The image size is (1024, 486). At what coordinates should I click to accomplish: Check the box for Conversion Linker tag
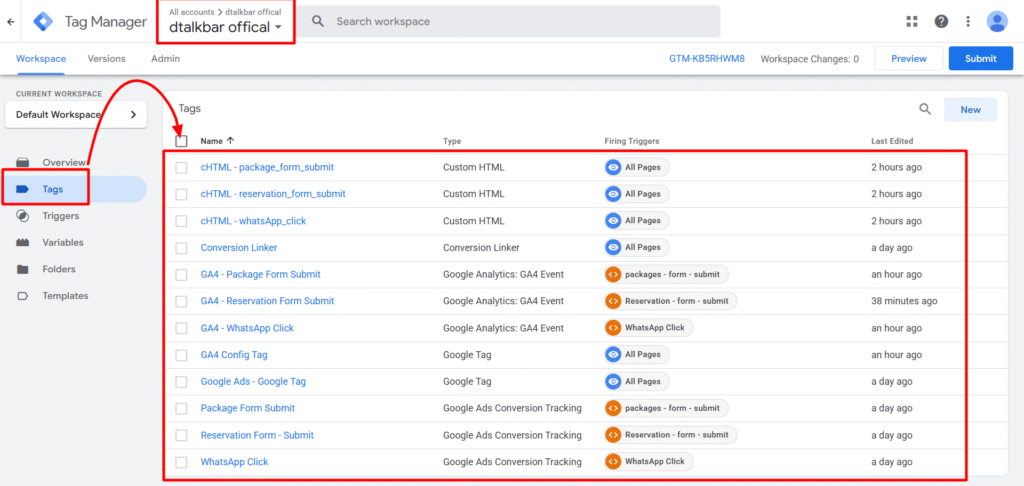[181, 248]
